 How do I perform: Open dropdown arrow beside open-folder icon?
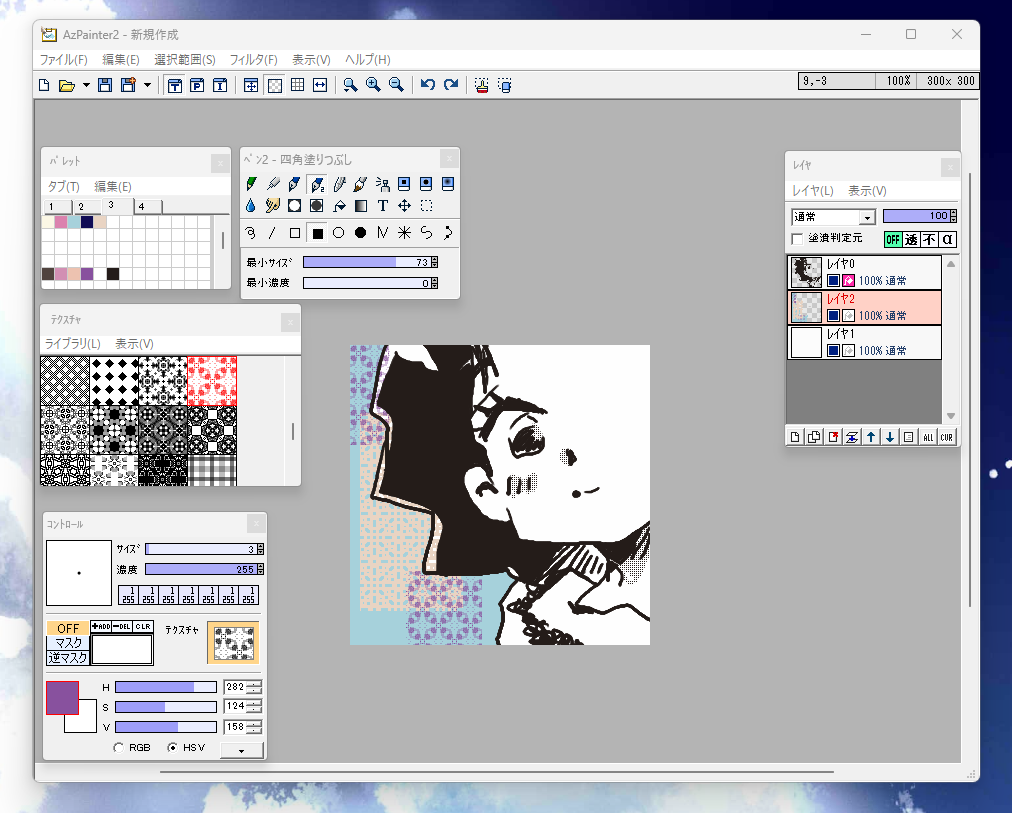(86, 85)
